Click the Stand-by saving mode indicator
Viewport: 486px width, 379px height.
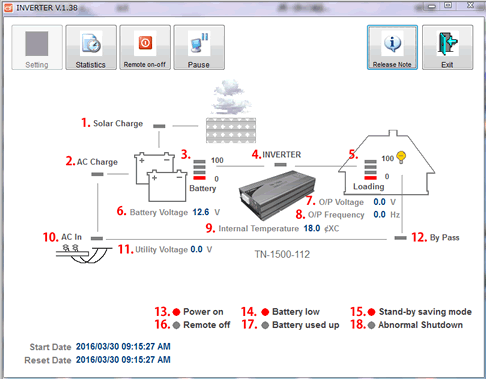click(x=371, y=312)
